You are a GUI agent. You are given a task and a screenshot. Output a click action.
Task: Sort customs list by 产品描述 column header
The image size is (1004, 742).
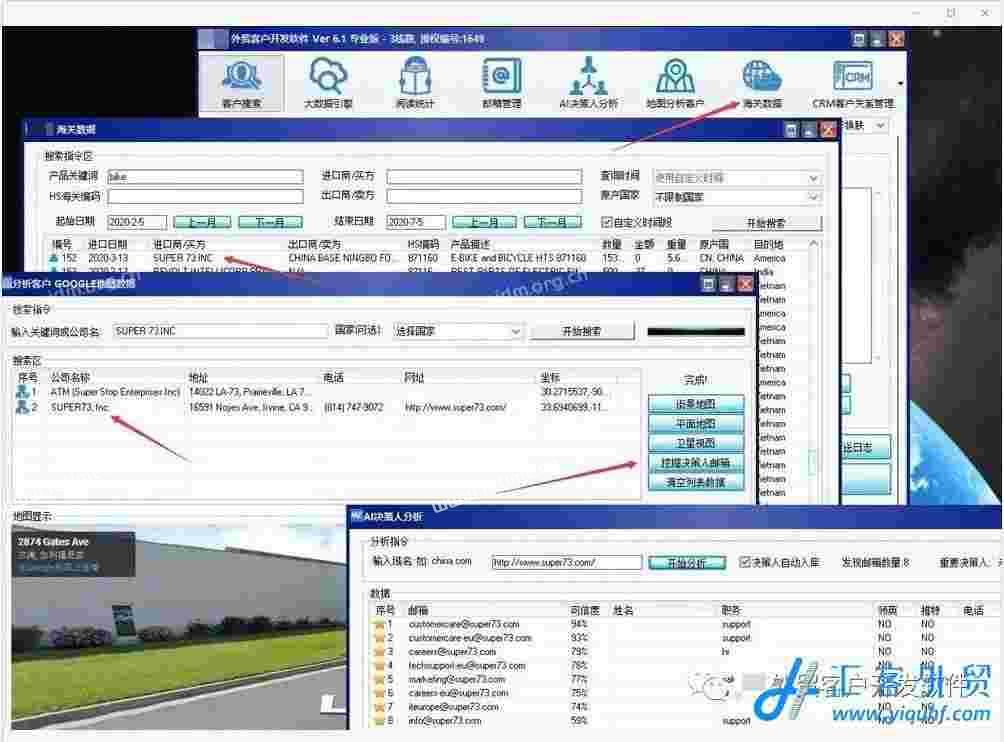(469, 245)
